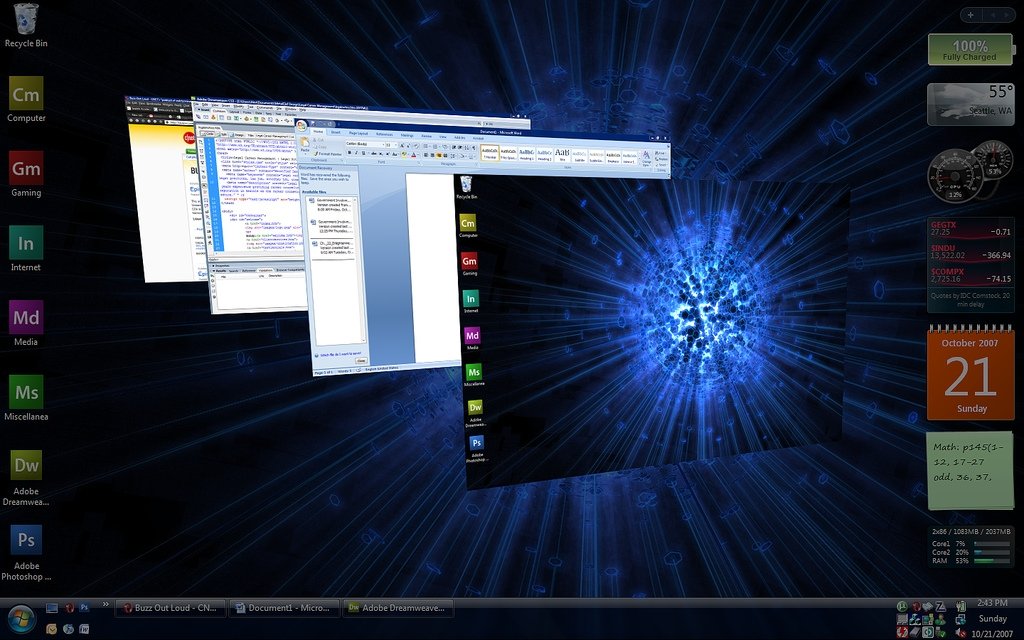Click the Math sticky note gadget
1024x640 pixels.
pyautogui.click(x=970, y=470)
